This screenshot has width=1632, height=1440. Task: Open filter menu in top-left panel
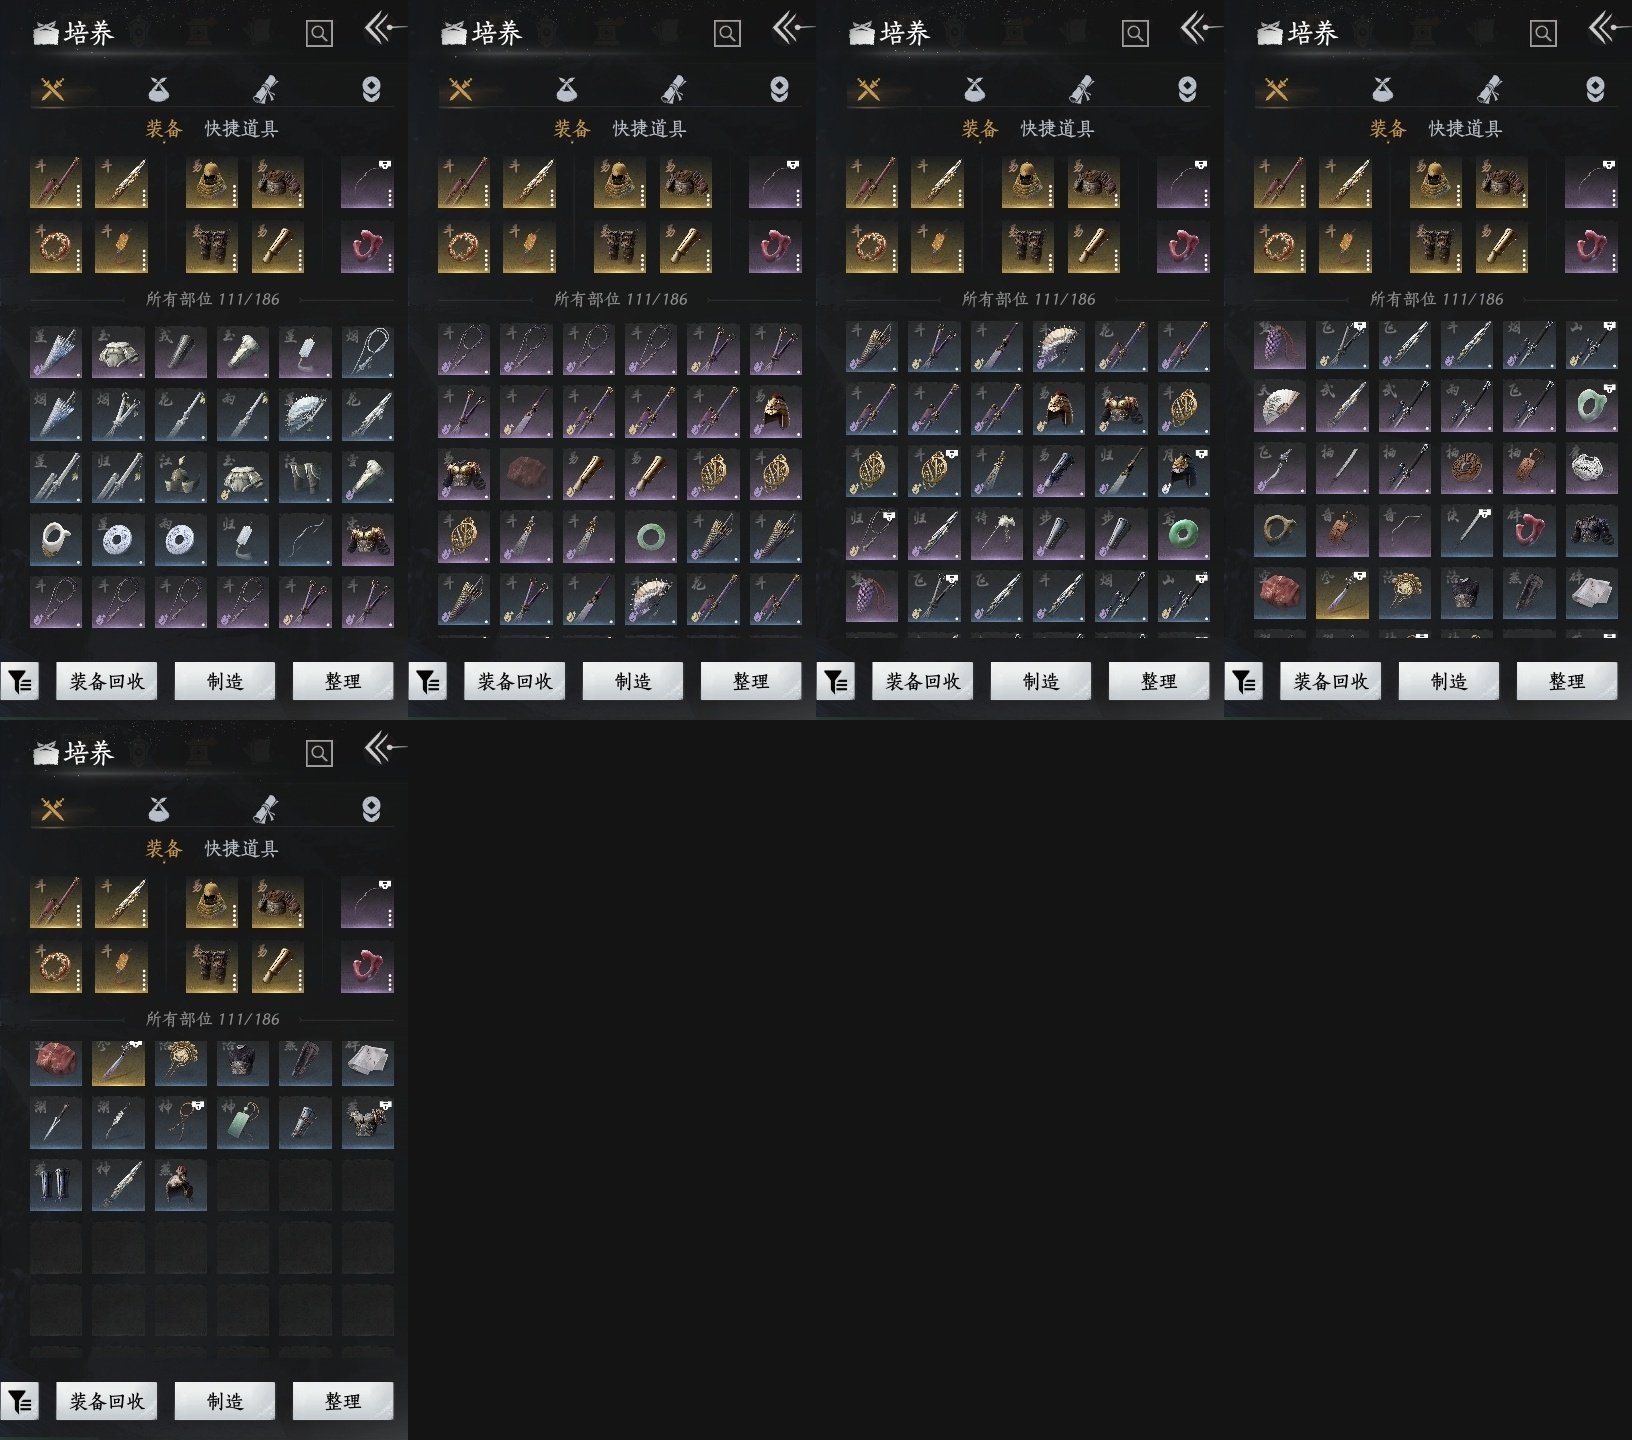click(x=20, y=682)
